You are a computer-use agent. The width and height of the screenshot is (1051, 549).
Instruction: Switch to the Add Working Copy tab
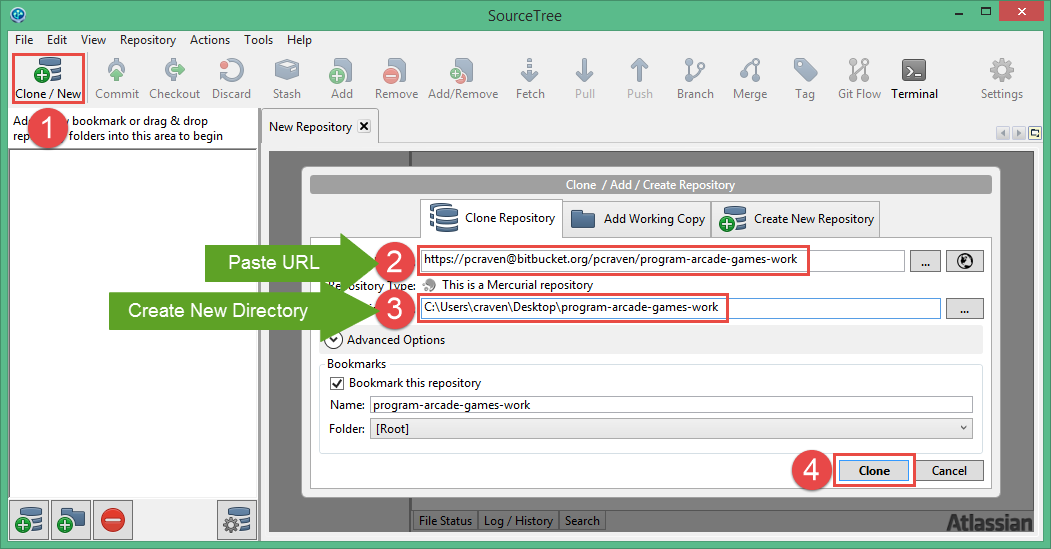pyautogui.click(x=637, y=219)
